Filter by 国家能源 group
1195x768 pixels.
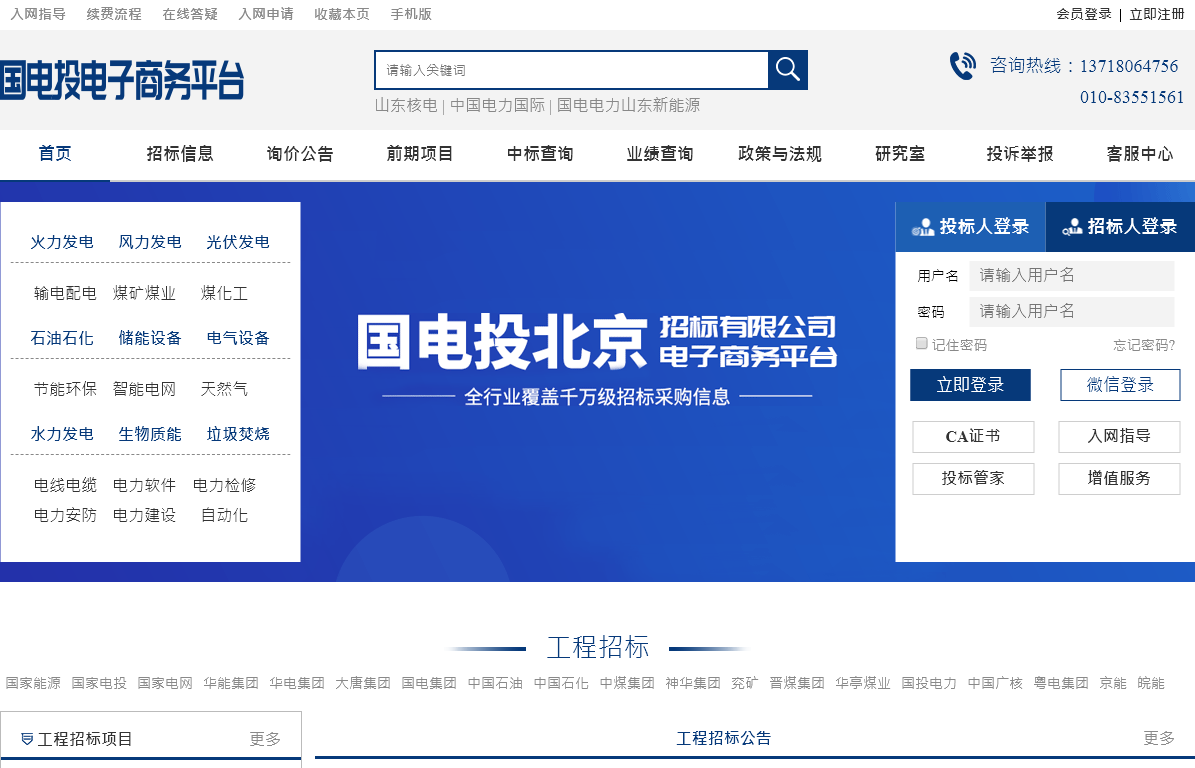coord(33,683)
